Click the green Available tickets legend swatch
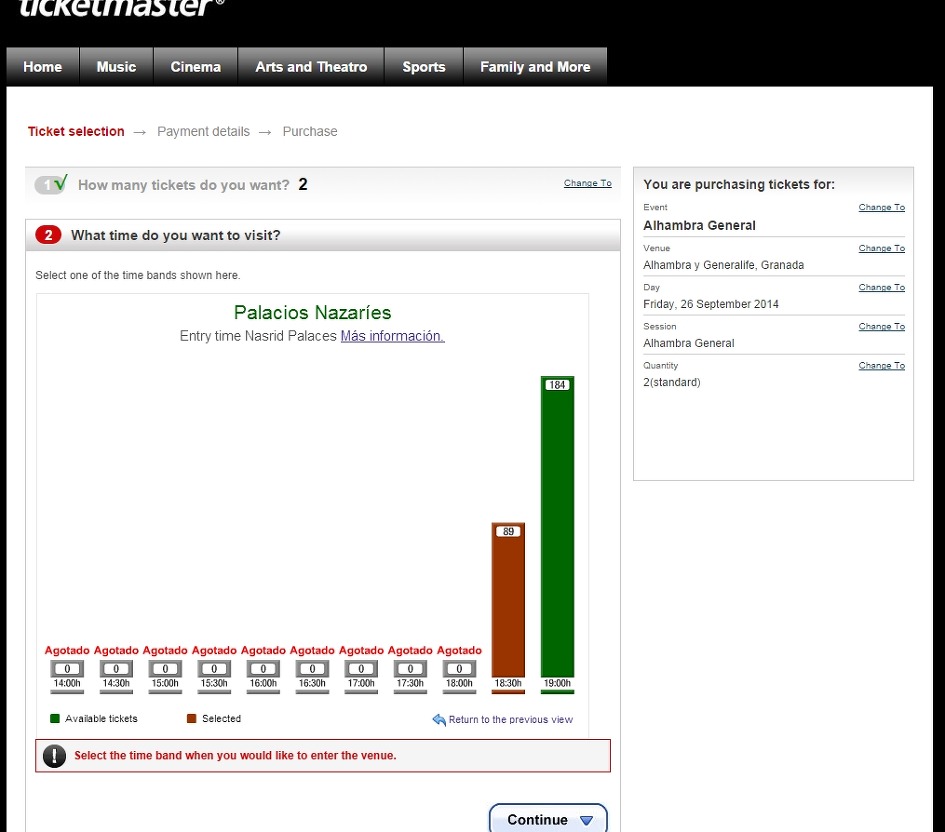 click(x=55, y=718)
